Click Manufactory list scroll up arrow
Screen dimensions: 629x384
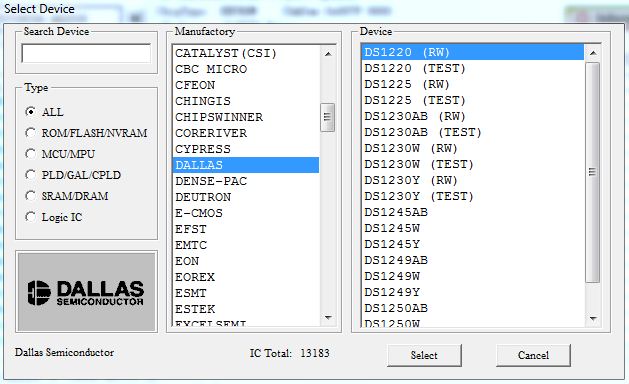coord(328,54)
